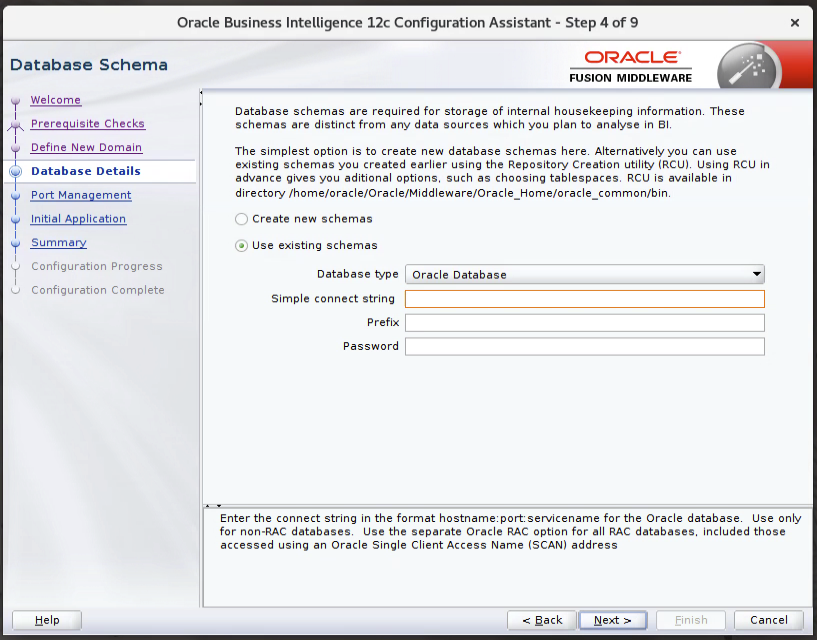The height and width of the screenshot is (640, 817).
Task: Go to Initial Application step
Action: (x=78, y=219)
